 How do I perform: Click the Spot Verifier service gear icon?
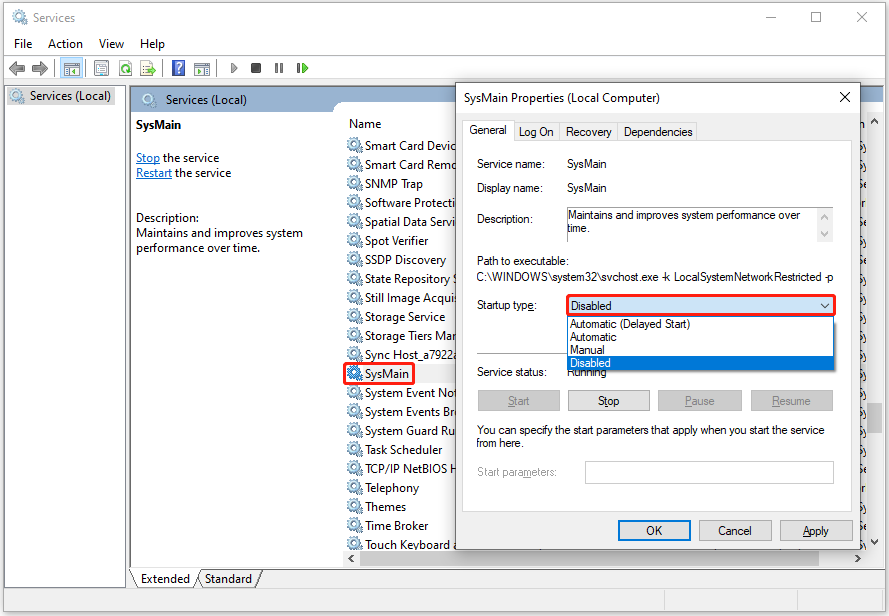click(x=355, y=240)
